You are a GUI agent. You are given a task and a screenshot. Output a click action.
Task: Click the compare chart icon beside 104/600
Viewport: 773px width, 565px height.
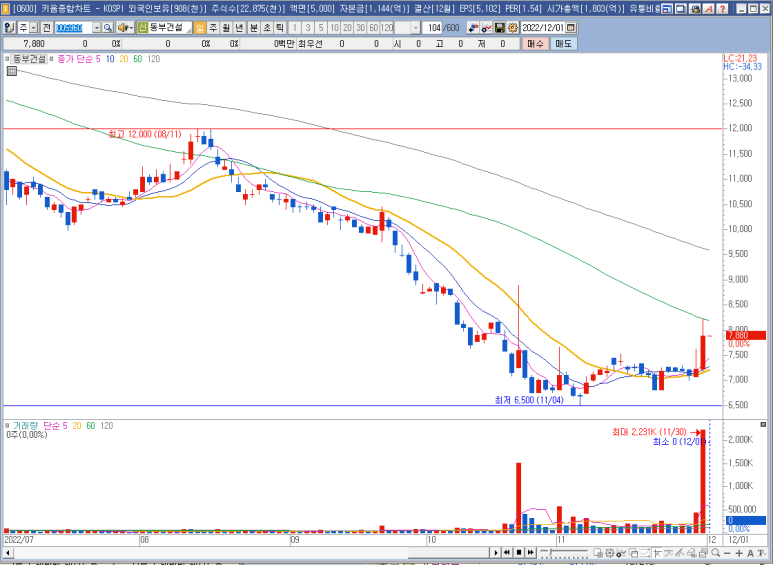pyautogui.click(x=473, y=28)
